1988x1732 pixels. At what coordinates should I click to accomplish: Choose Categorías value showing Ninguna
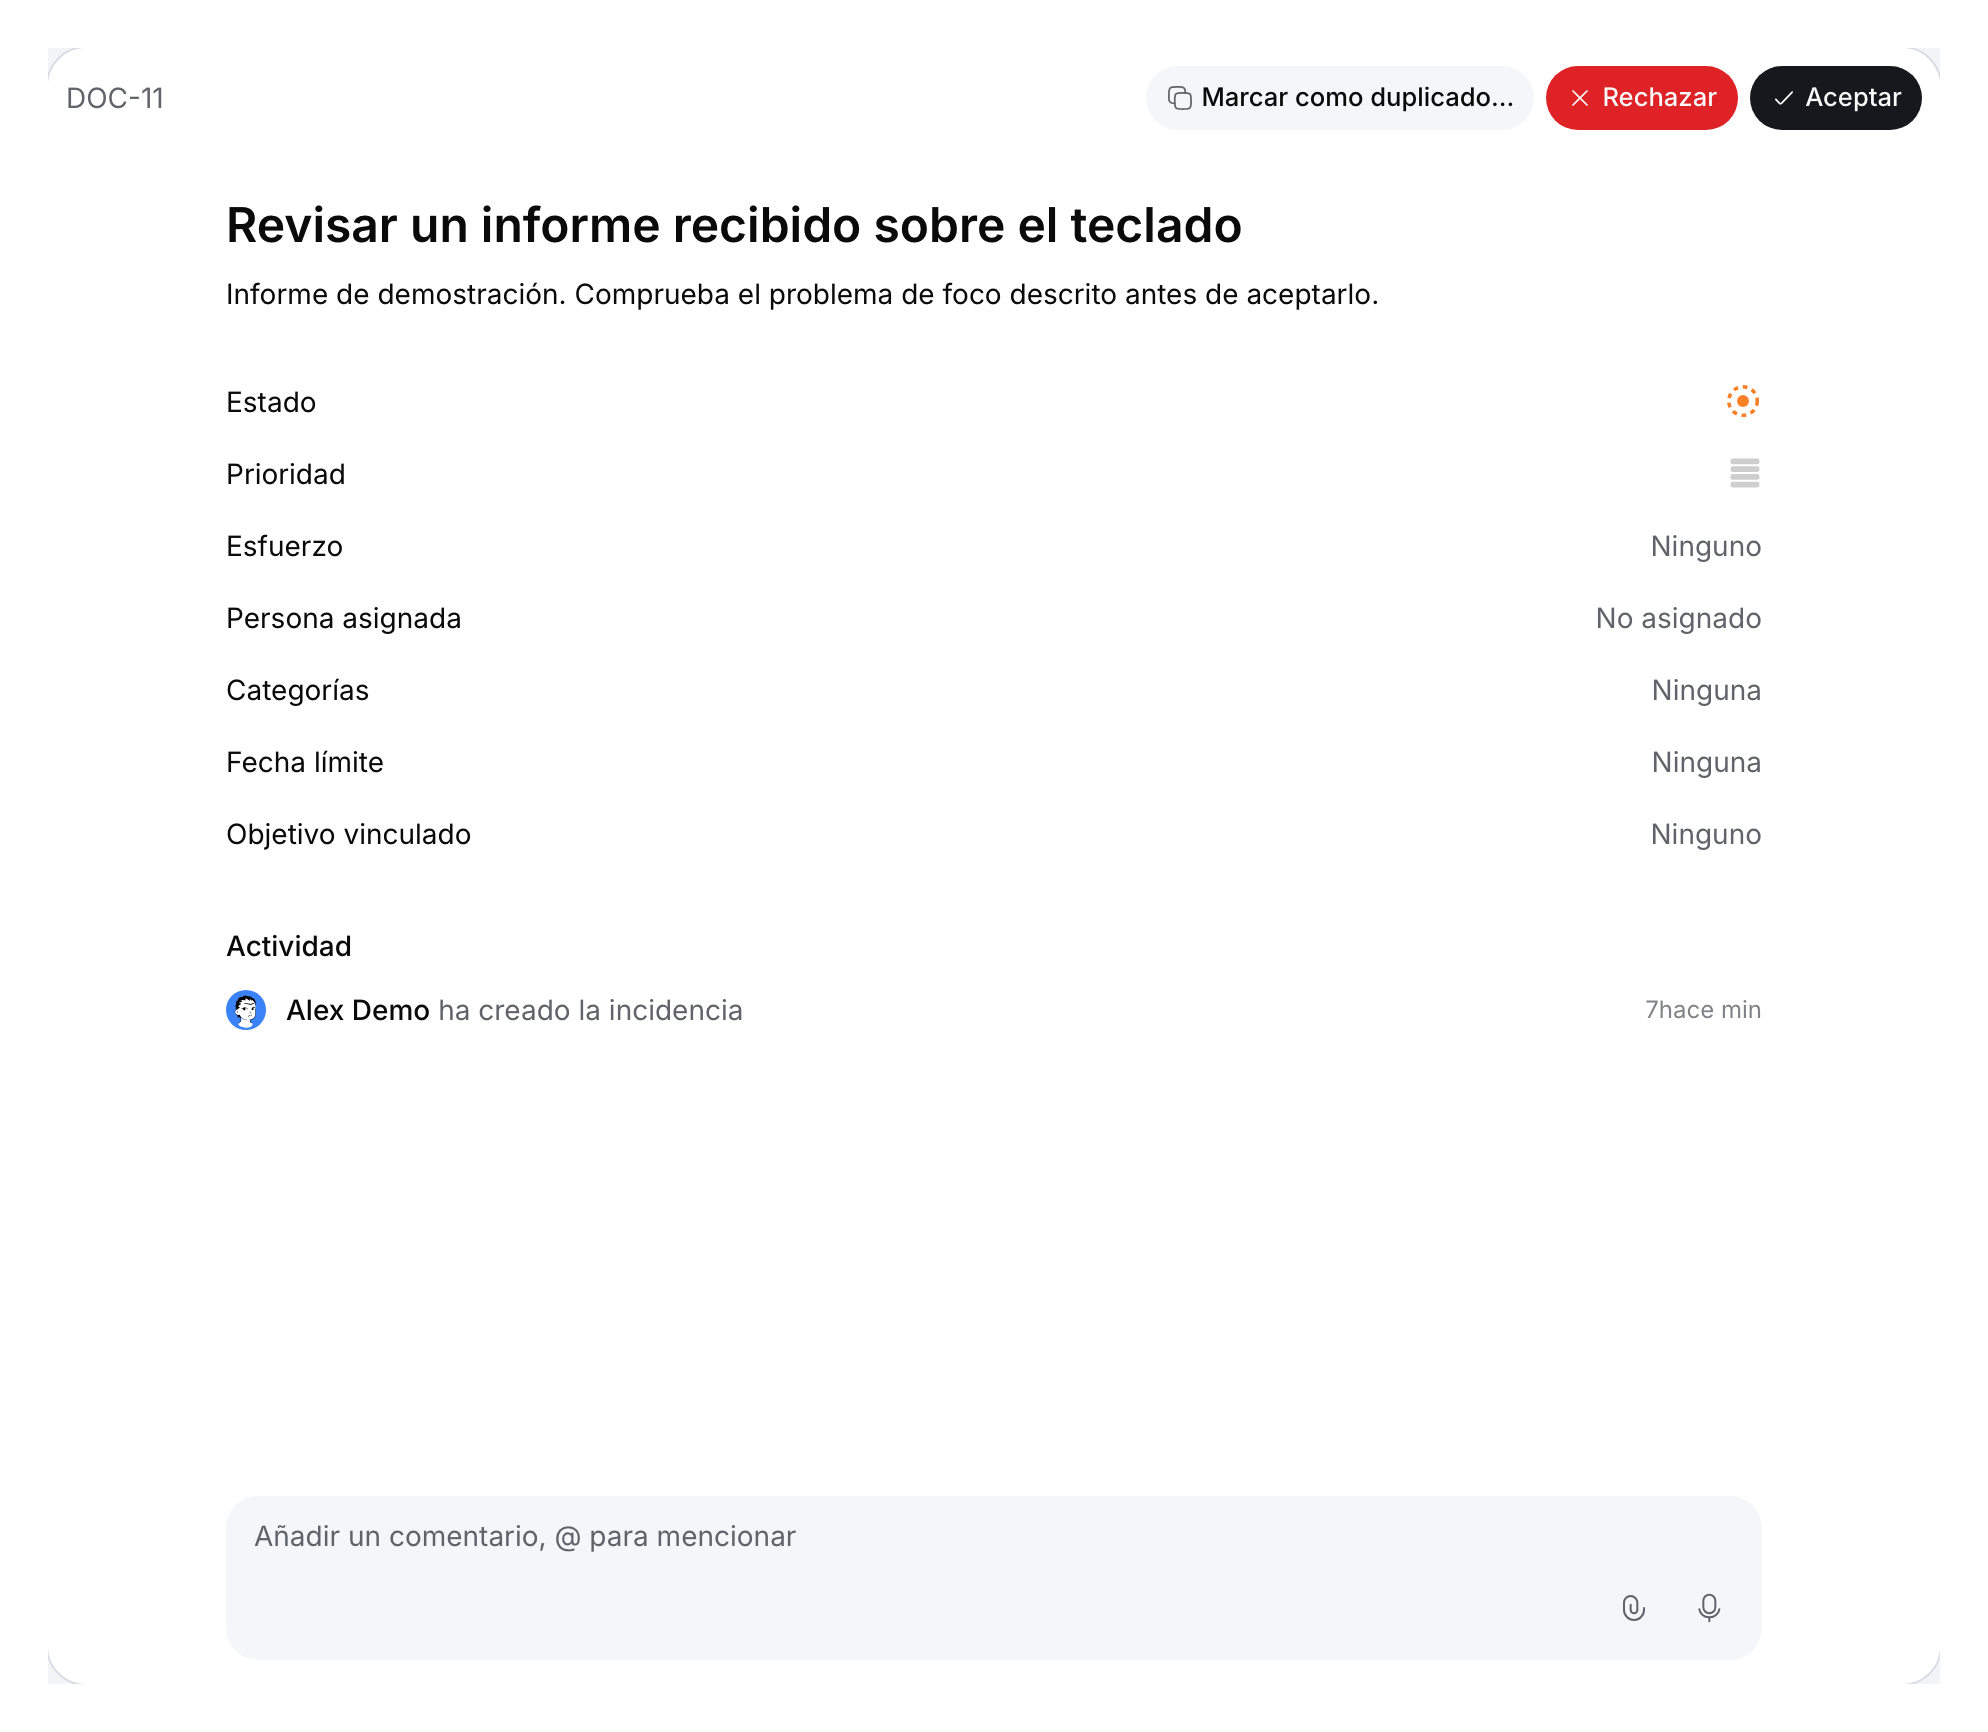(x=1706, y=690)
